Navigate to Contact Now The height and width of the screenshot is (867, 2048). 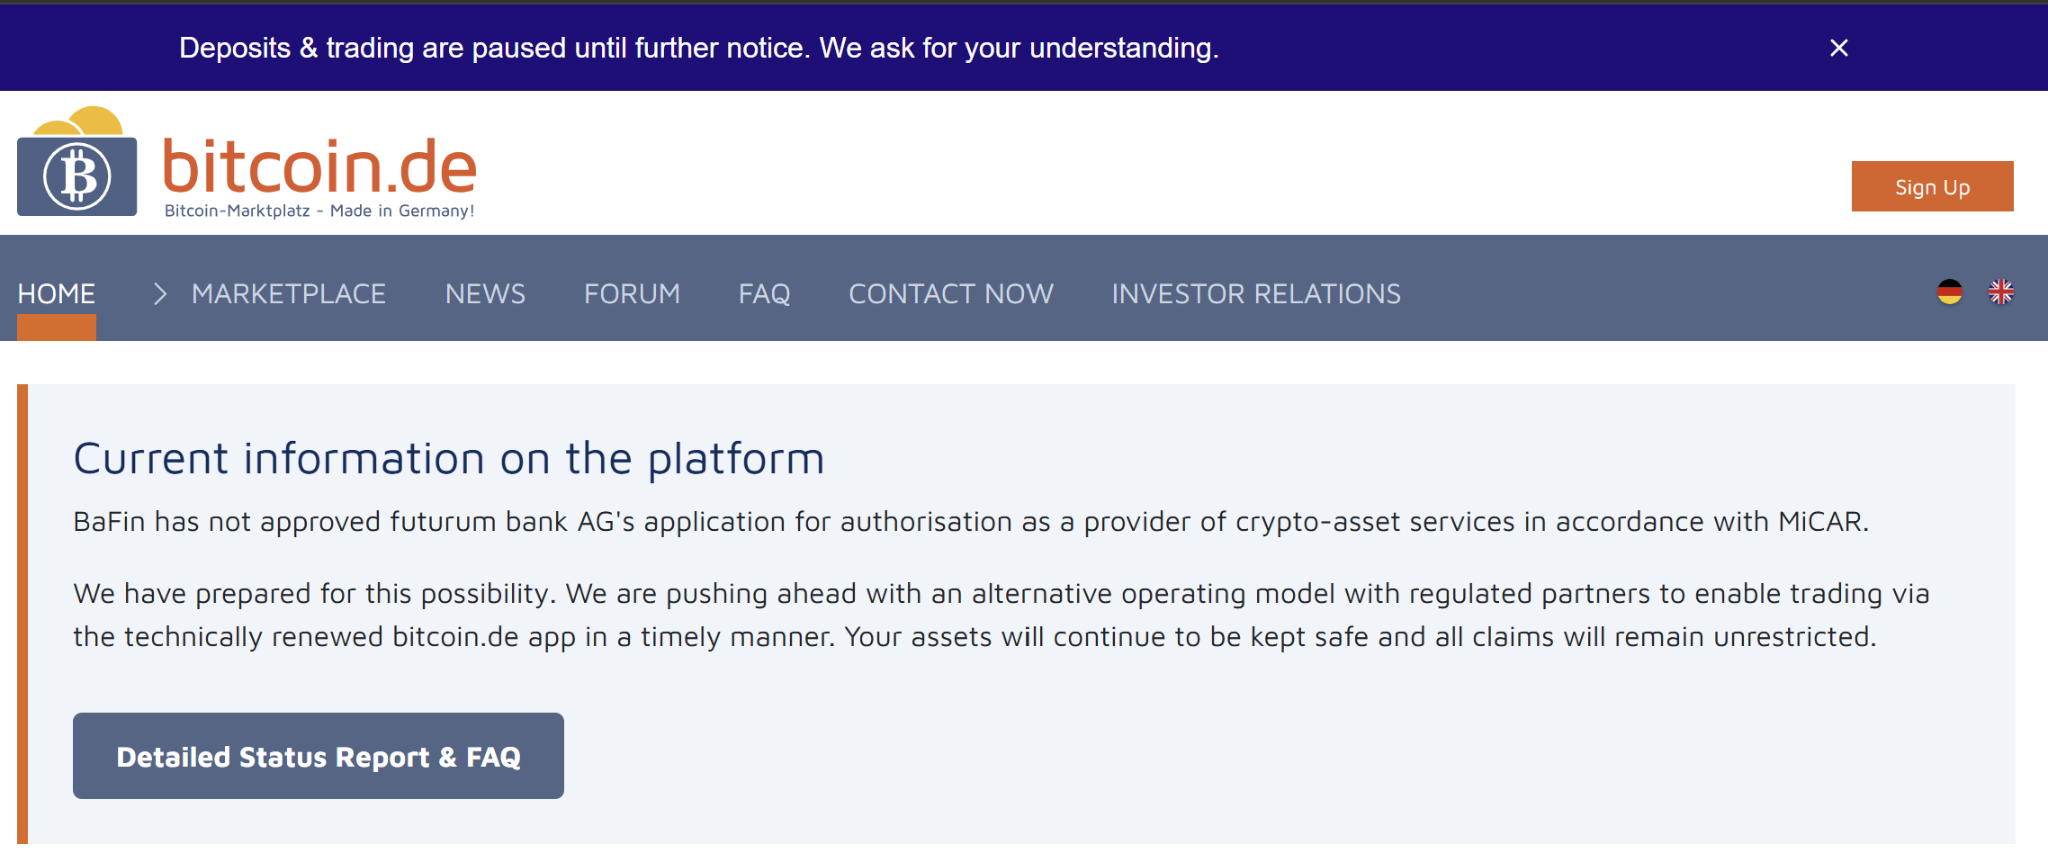pyautogui.click(x=951, y=294)
